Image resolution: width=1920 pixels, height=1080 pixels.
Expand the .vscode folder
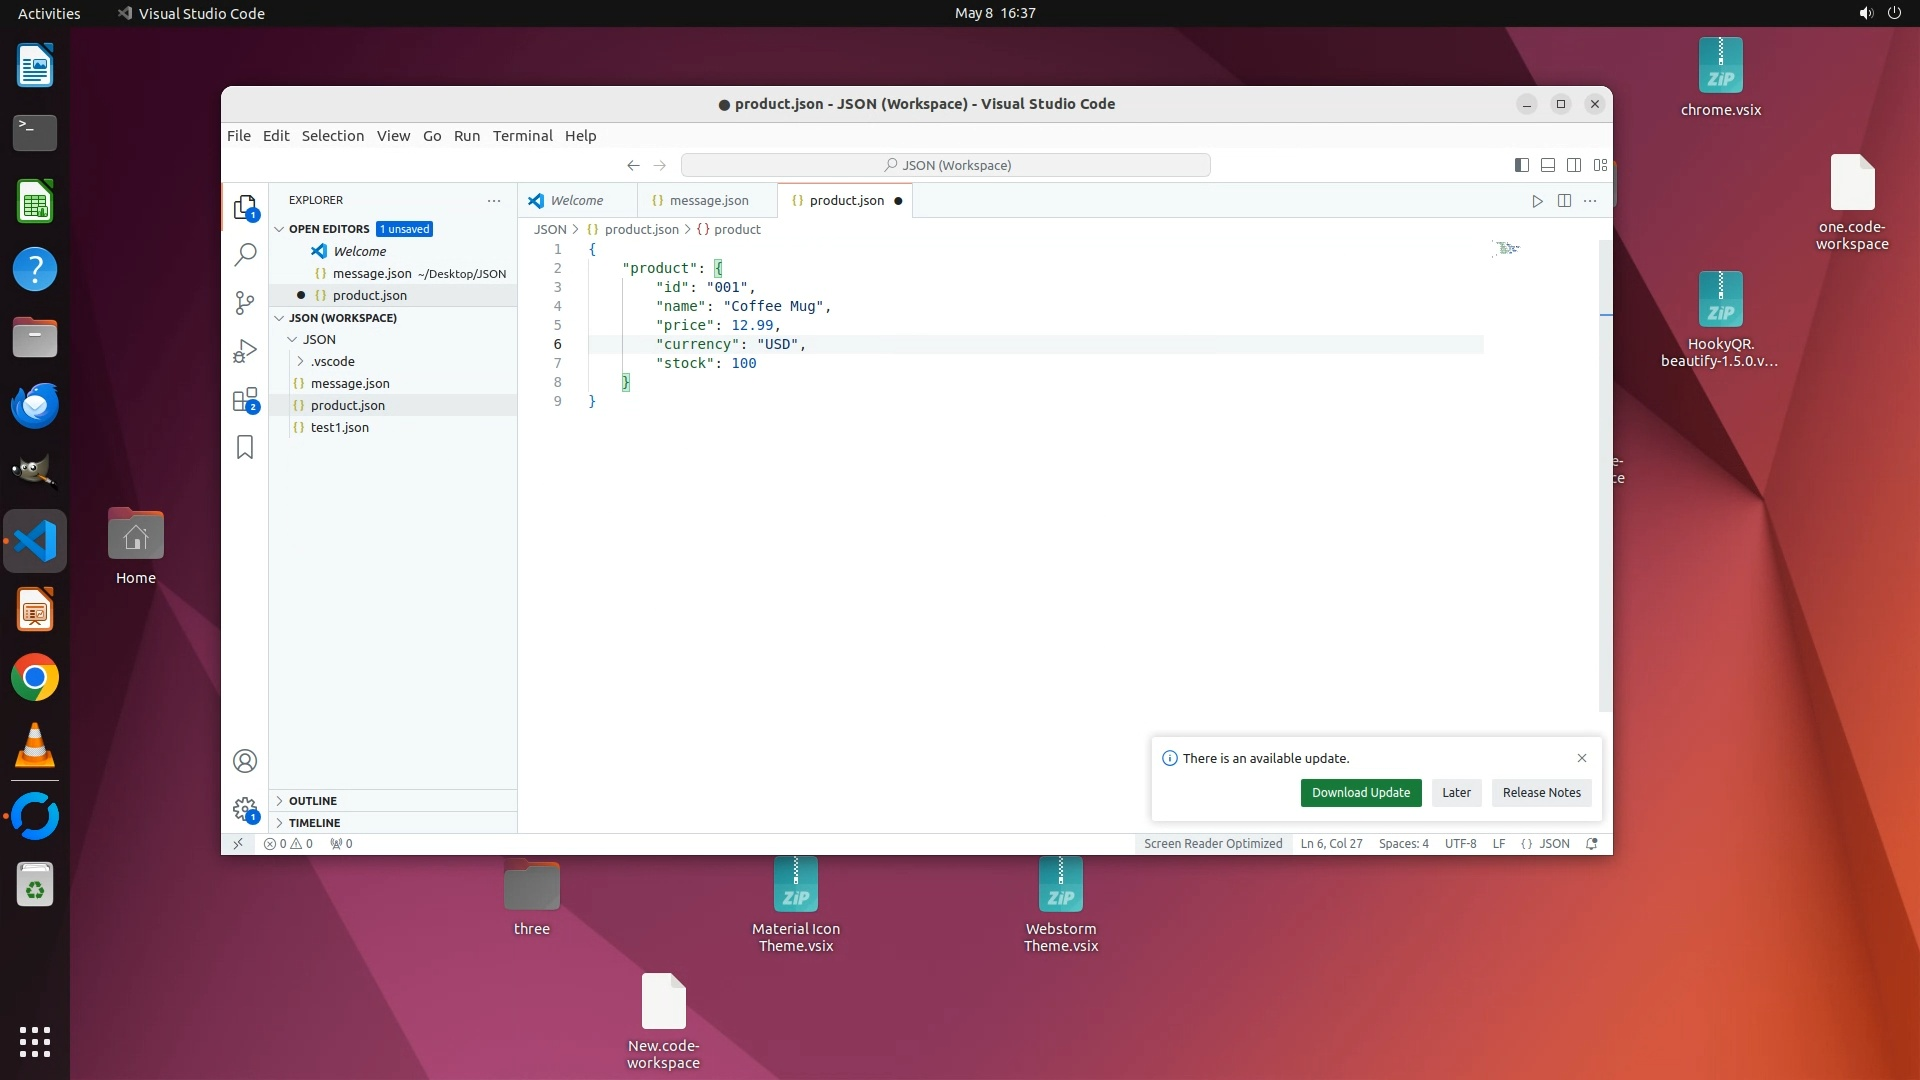tap(332, 361)
